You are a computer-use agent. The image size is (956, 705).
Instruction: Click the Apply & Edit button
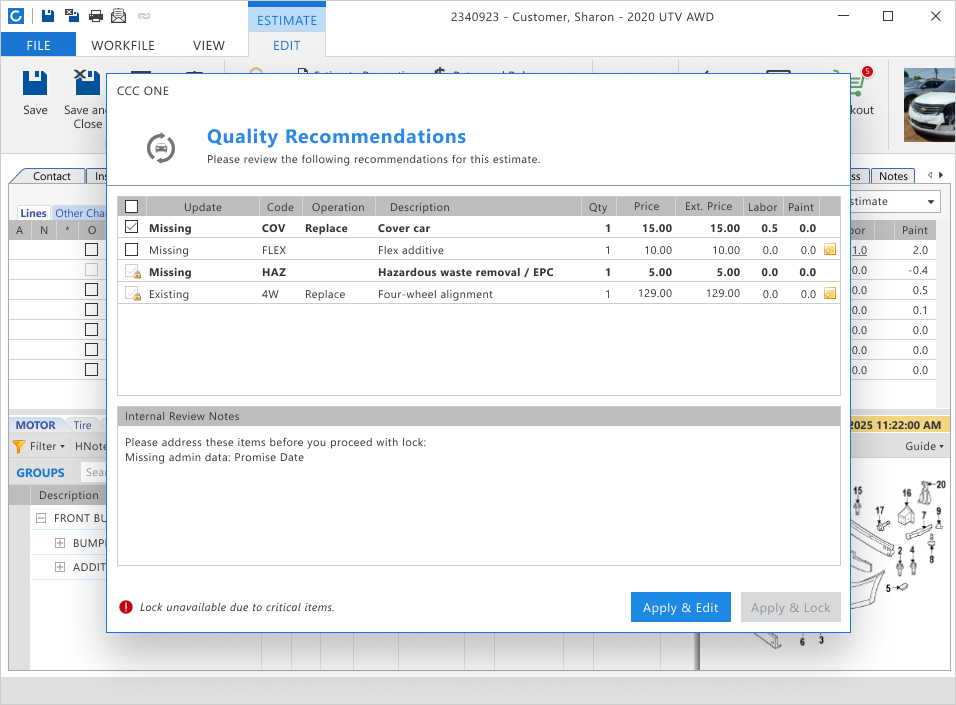680,607
